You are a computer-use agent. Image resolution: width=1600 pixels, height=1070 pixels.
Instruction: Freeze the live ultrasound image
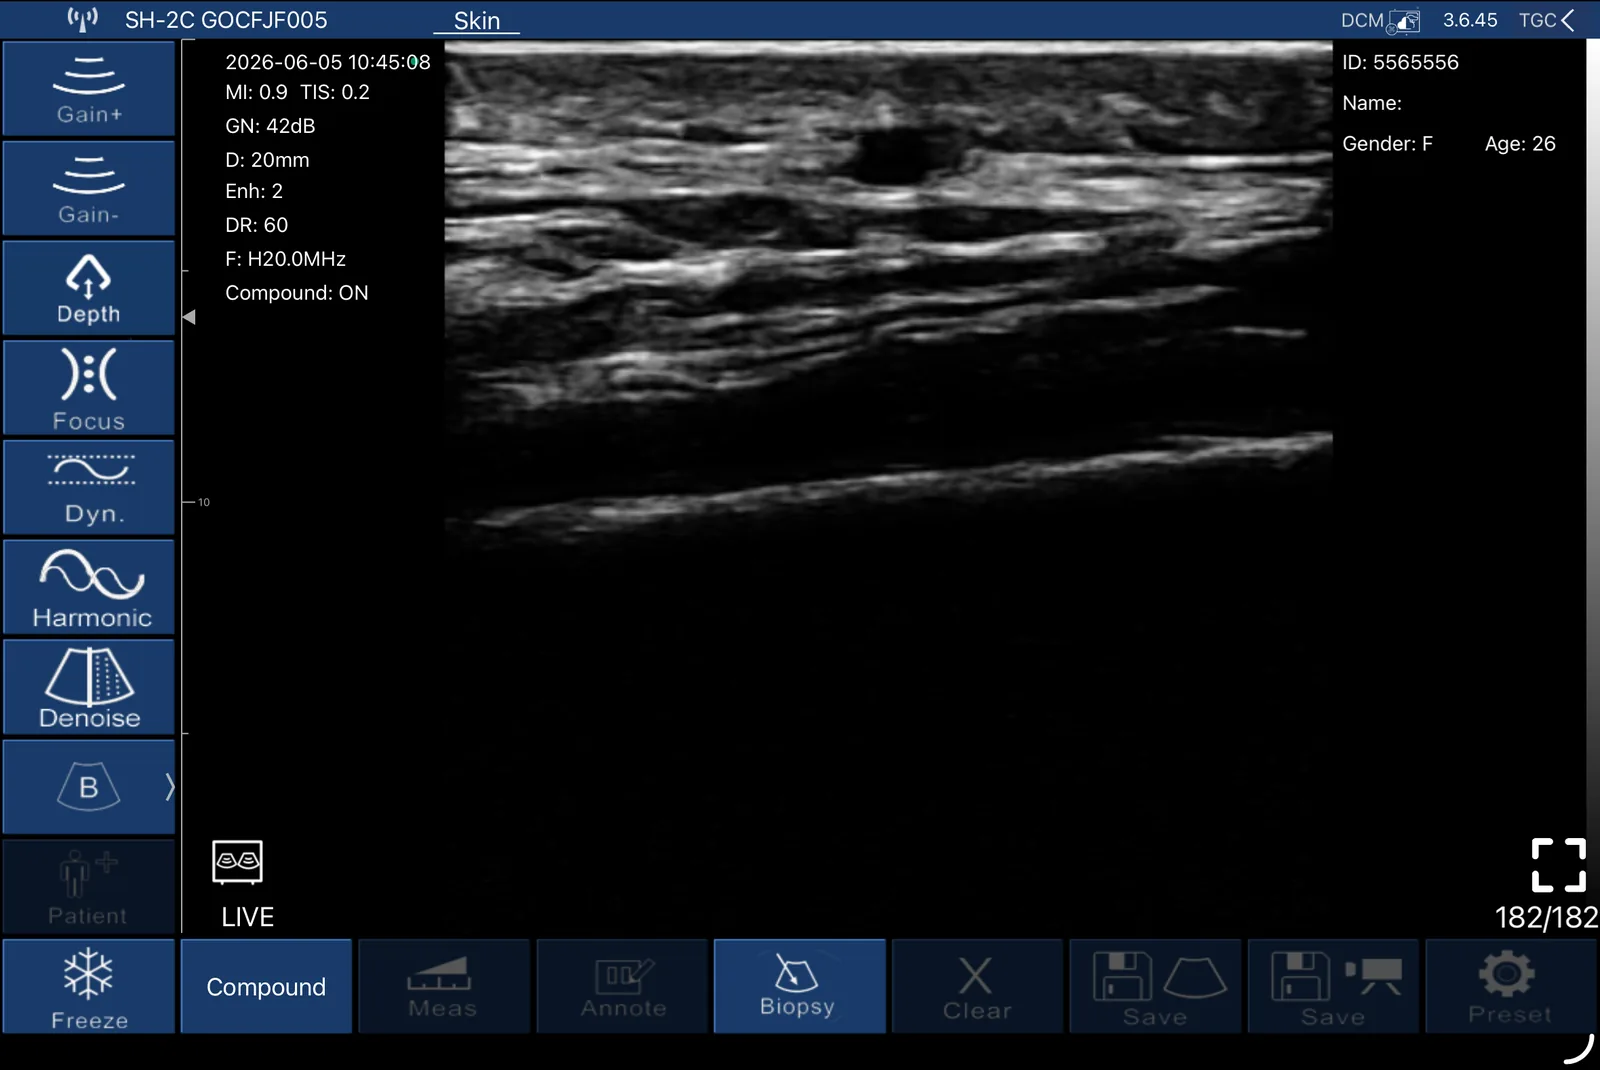[89, 987]
